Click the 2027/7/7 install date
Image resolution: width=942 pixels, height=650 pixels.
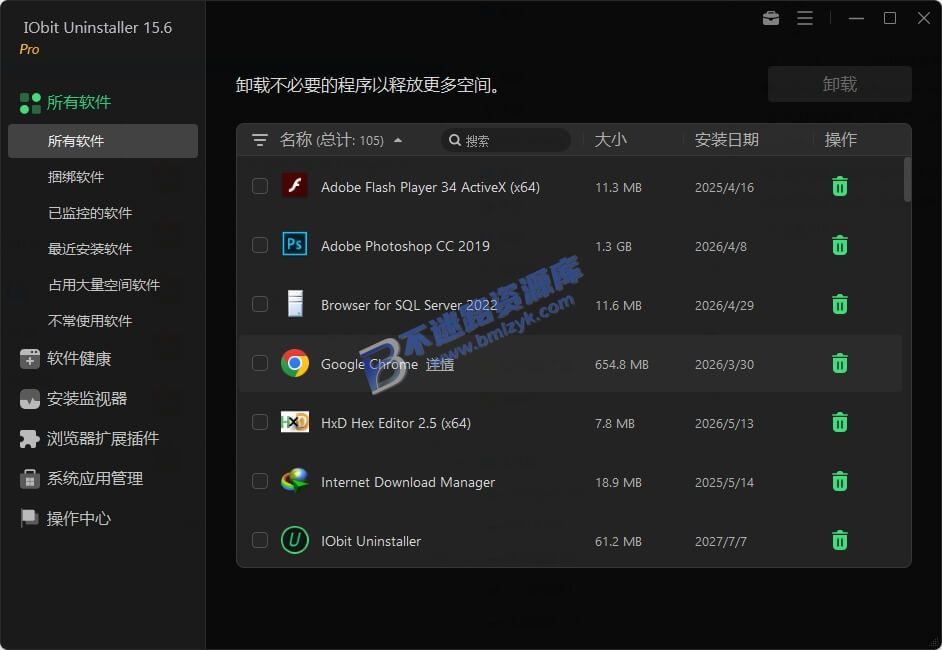[720, 542]
